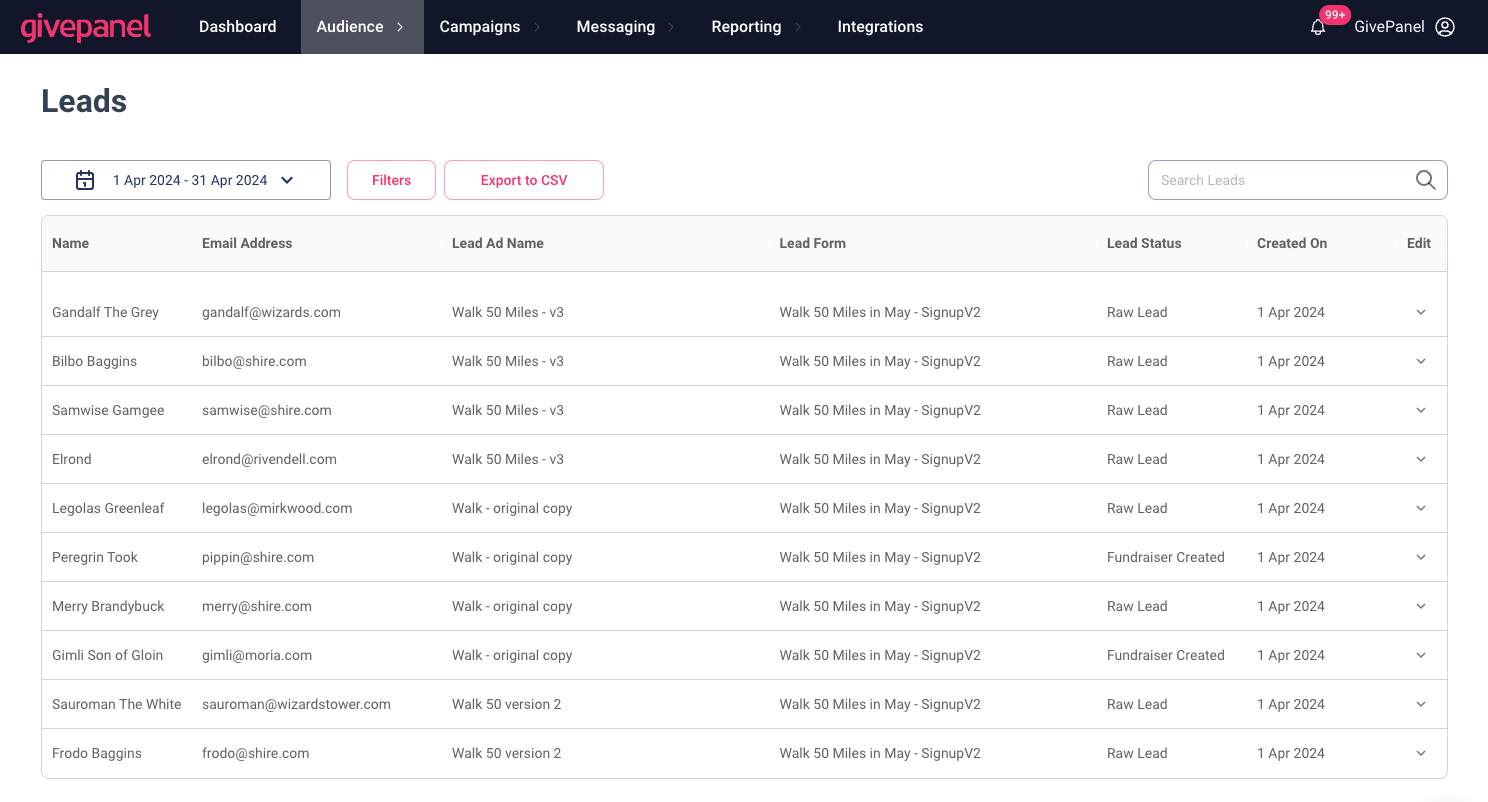The height and width of the screenshot is (802, 1488).
Task: Click Frodo's Raw Lead status
Action: (x=1137, y=753)
